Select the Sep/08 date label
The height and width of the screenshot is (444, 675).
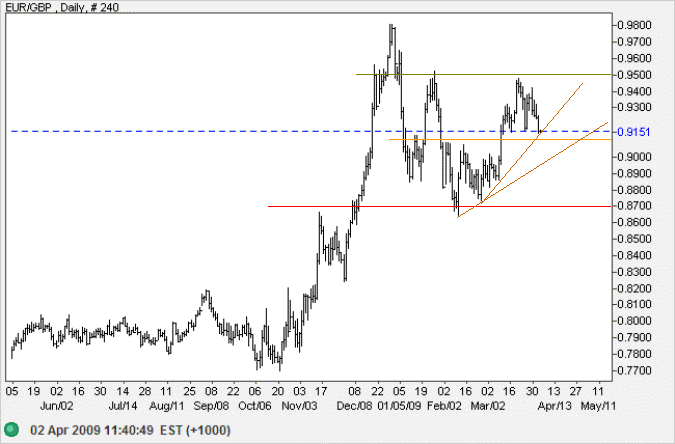coord(211,406)
